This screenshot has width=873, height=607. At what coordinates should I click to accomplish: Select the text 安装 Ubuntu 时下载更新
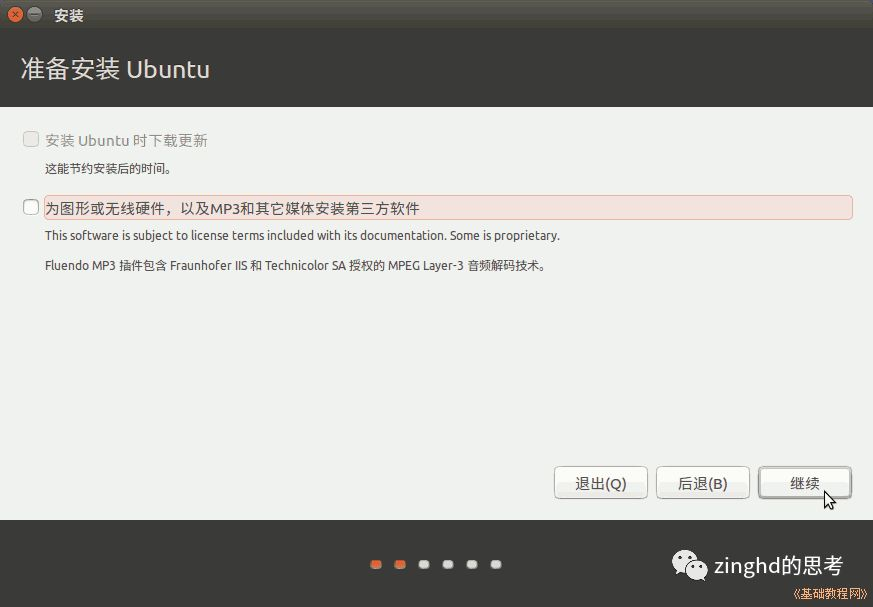pyautogui.click(x=126, y=140)
